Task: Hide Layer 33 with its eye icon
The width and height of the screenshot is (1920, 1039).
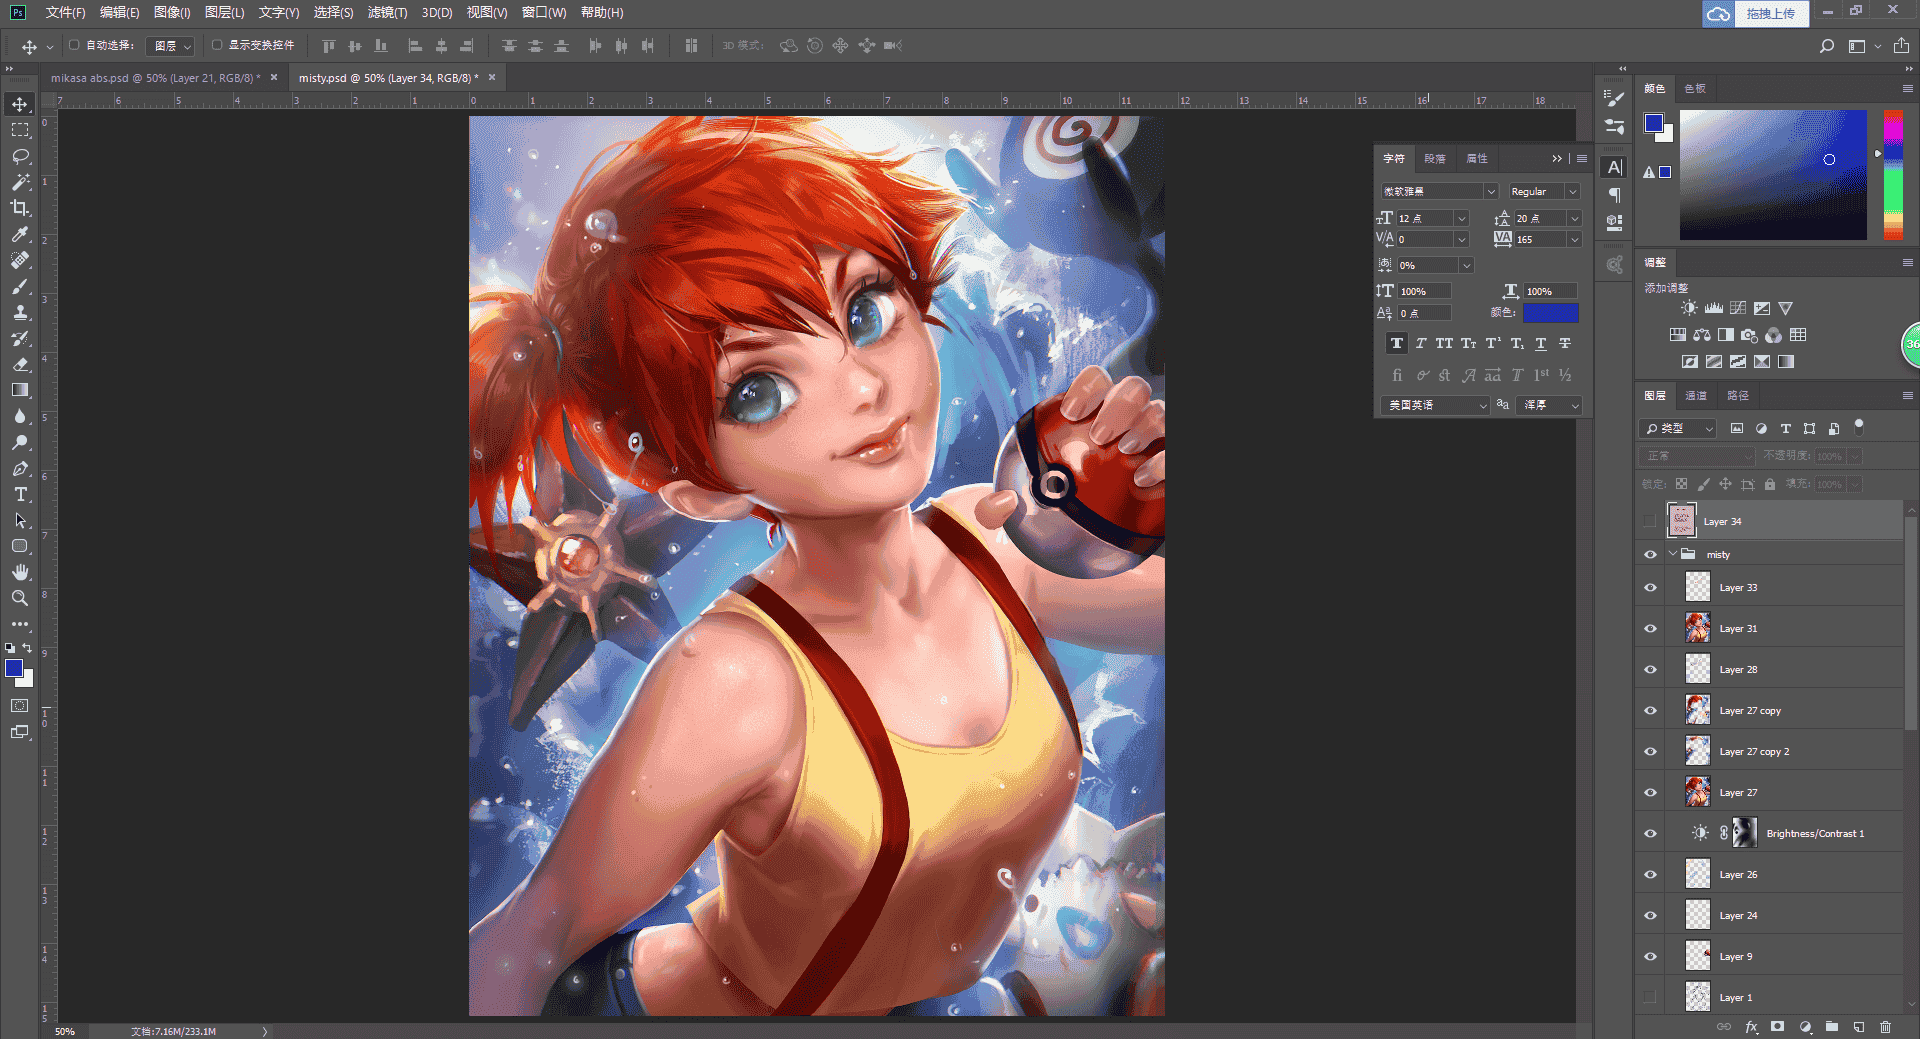Action: coord(1650,588)
